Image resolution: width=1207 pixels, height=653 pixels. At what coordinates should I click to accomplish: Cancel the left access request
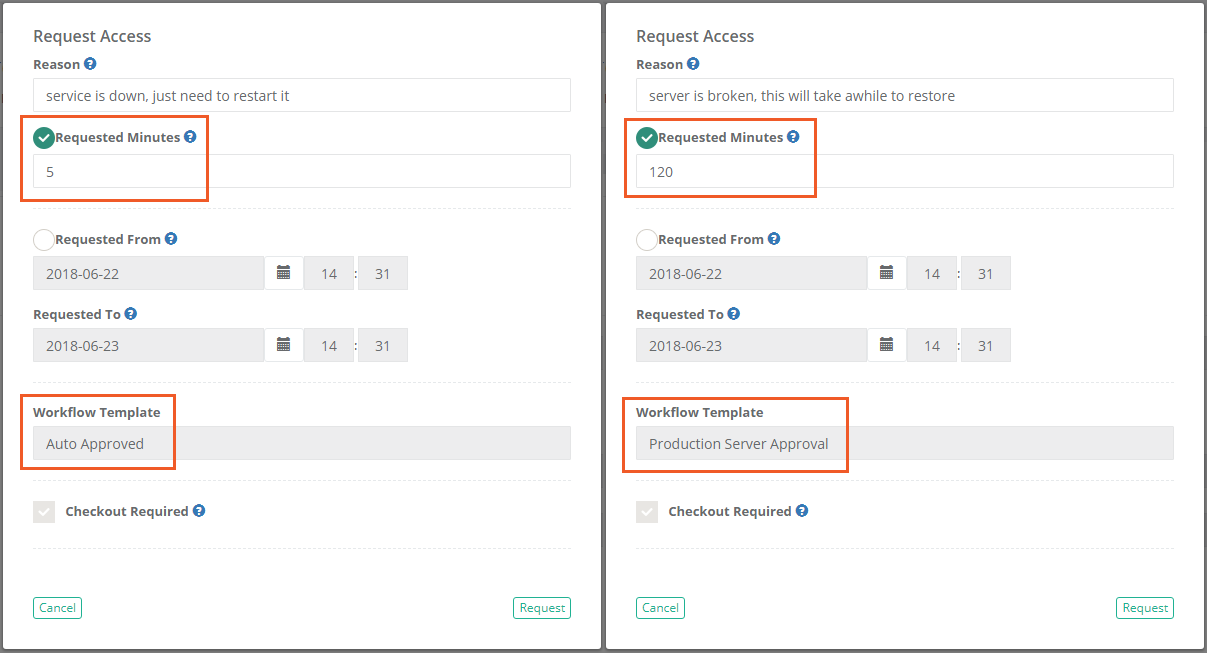pyautogui.click(x=57, y=607)
